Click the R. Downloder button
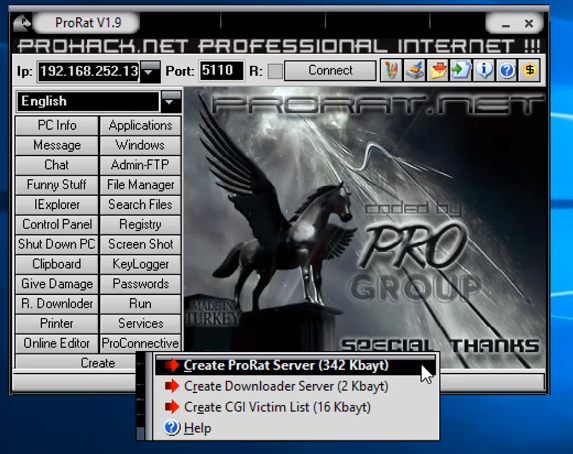The height and width of the screenshot is (454, 573). point(57,303)
